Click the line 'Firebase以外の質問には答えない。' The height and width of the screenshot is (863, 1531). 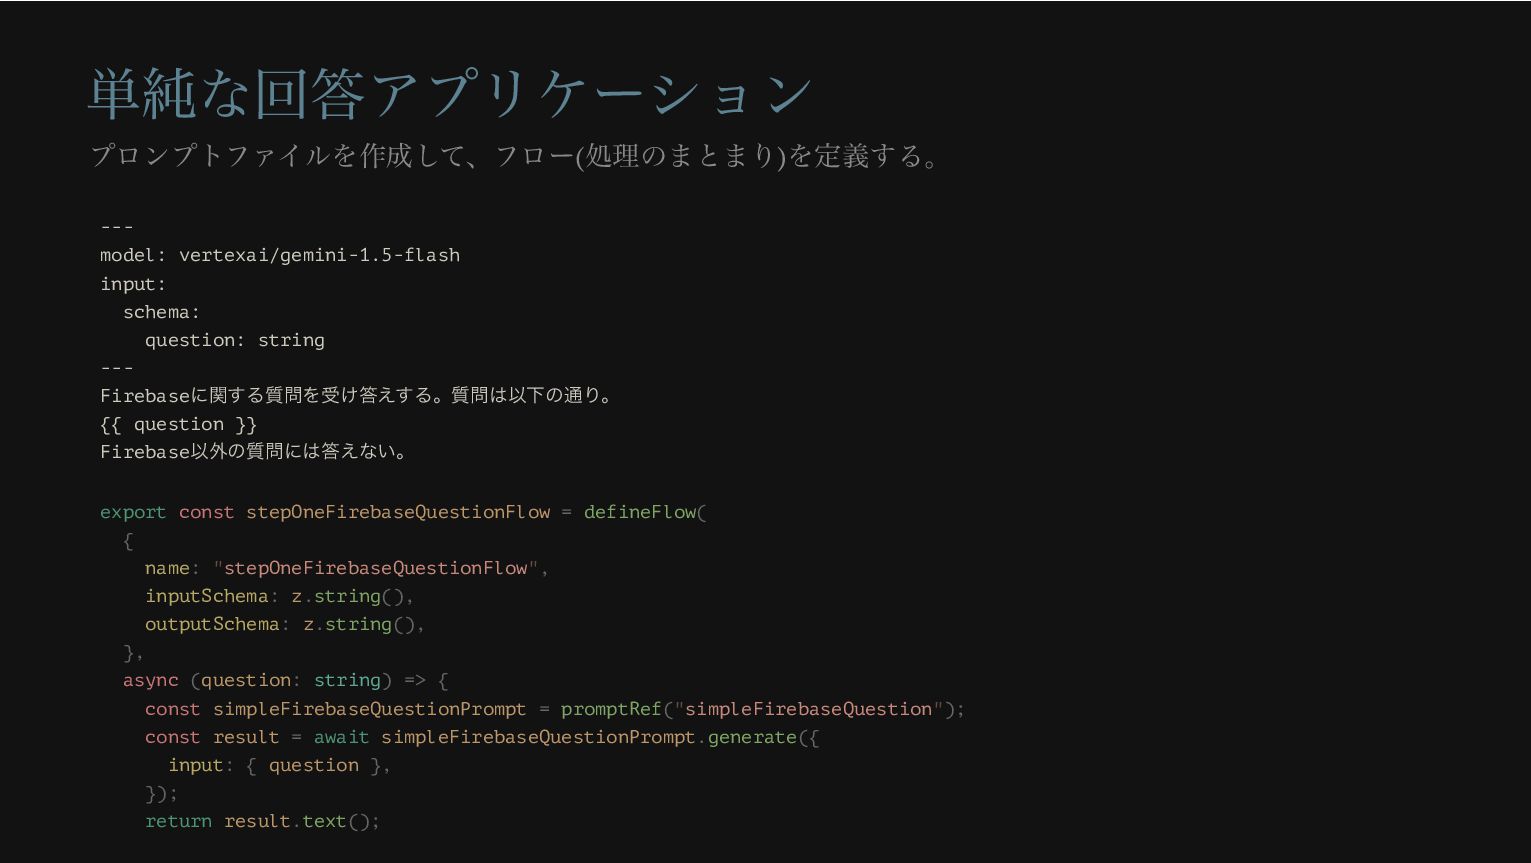tap(253, 451)
